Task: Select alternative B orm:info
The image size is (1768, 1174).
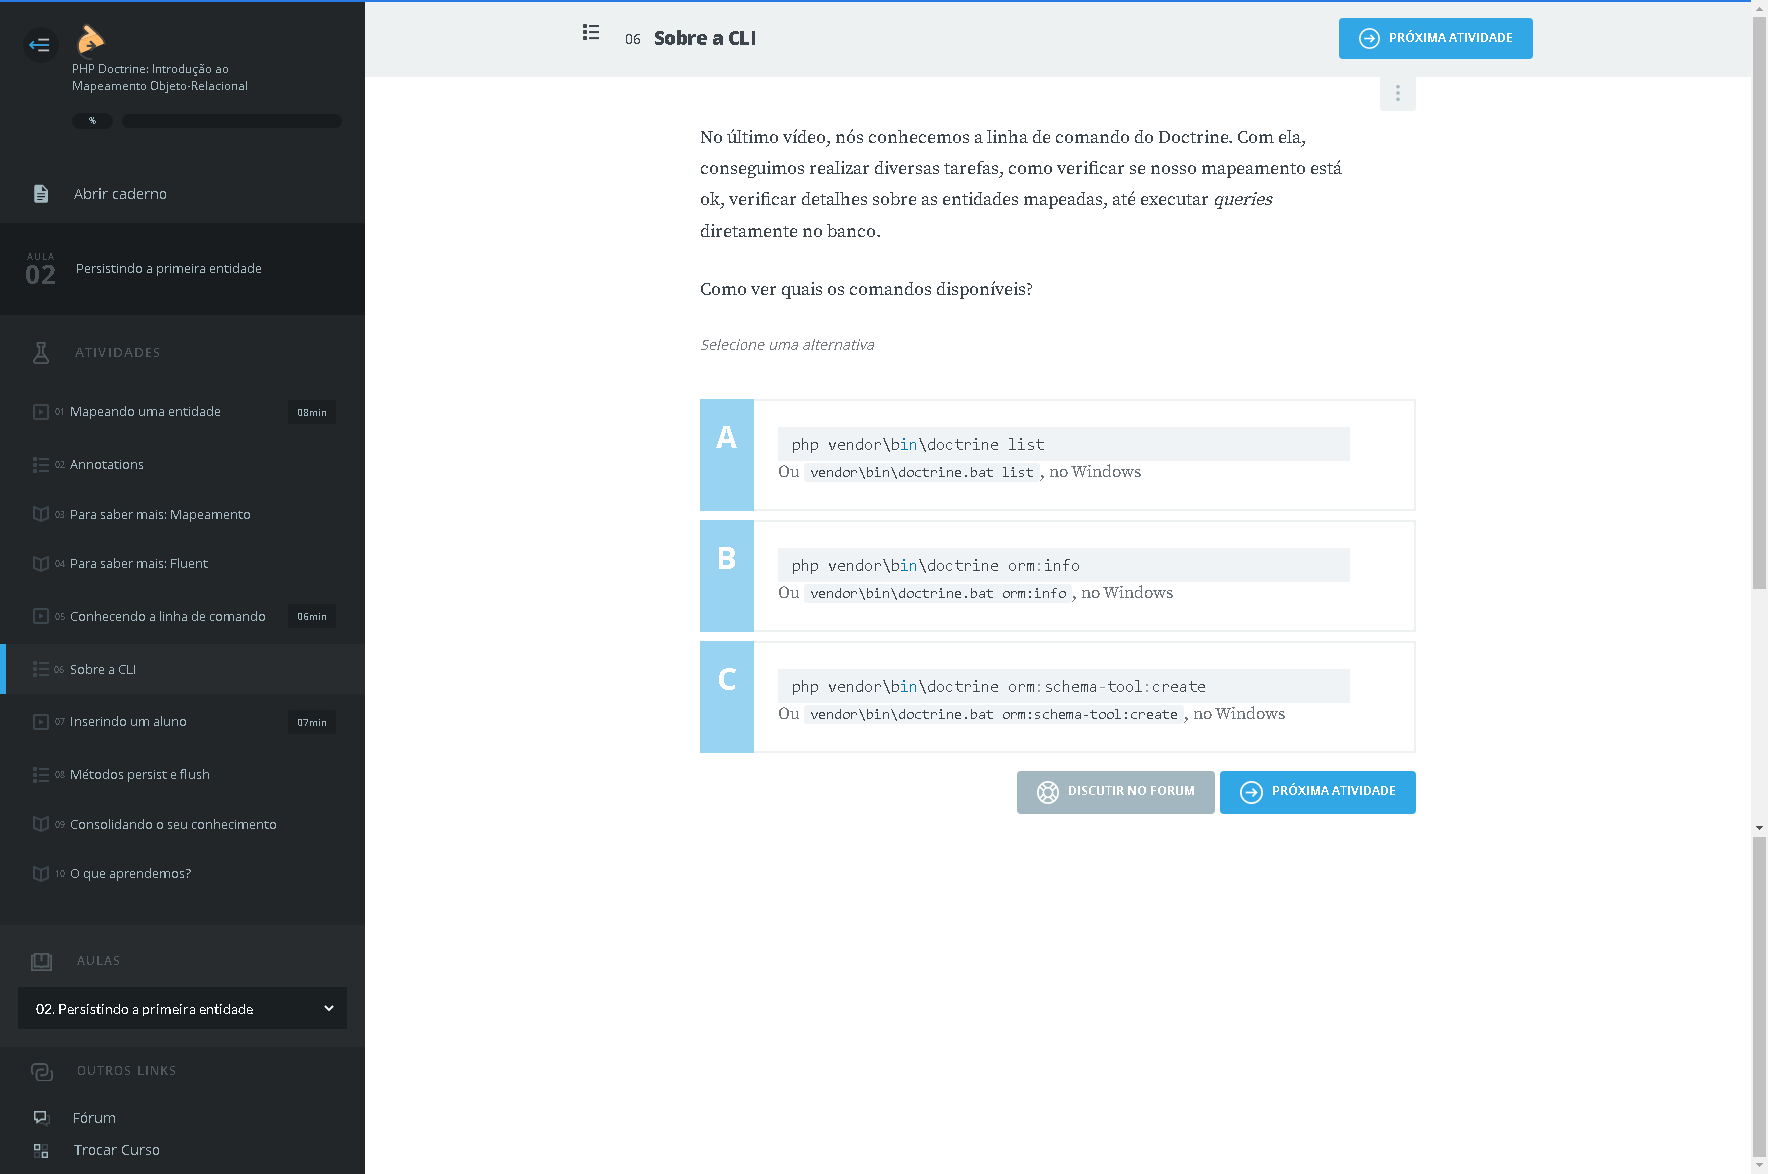Action: [1057, 576]
